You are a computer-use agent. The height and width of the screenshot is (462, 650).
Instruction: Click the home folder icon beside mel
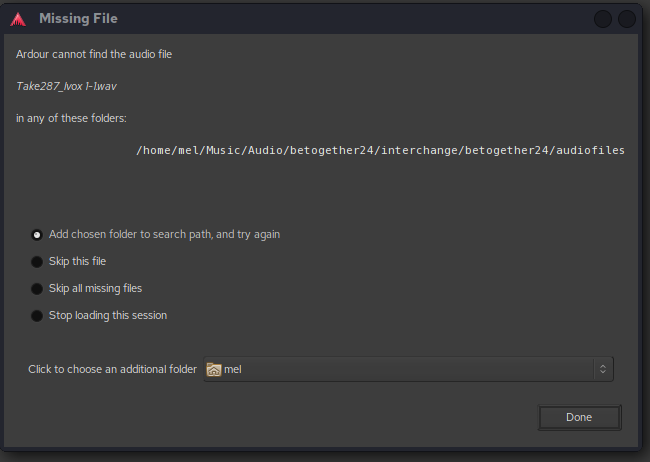click(x=213, y=369)
